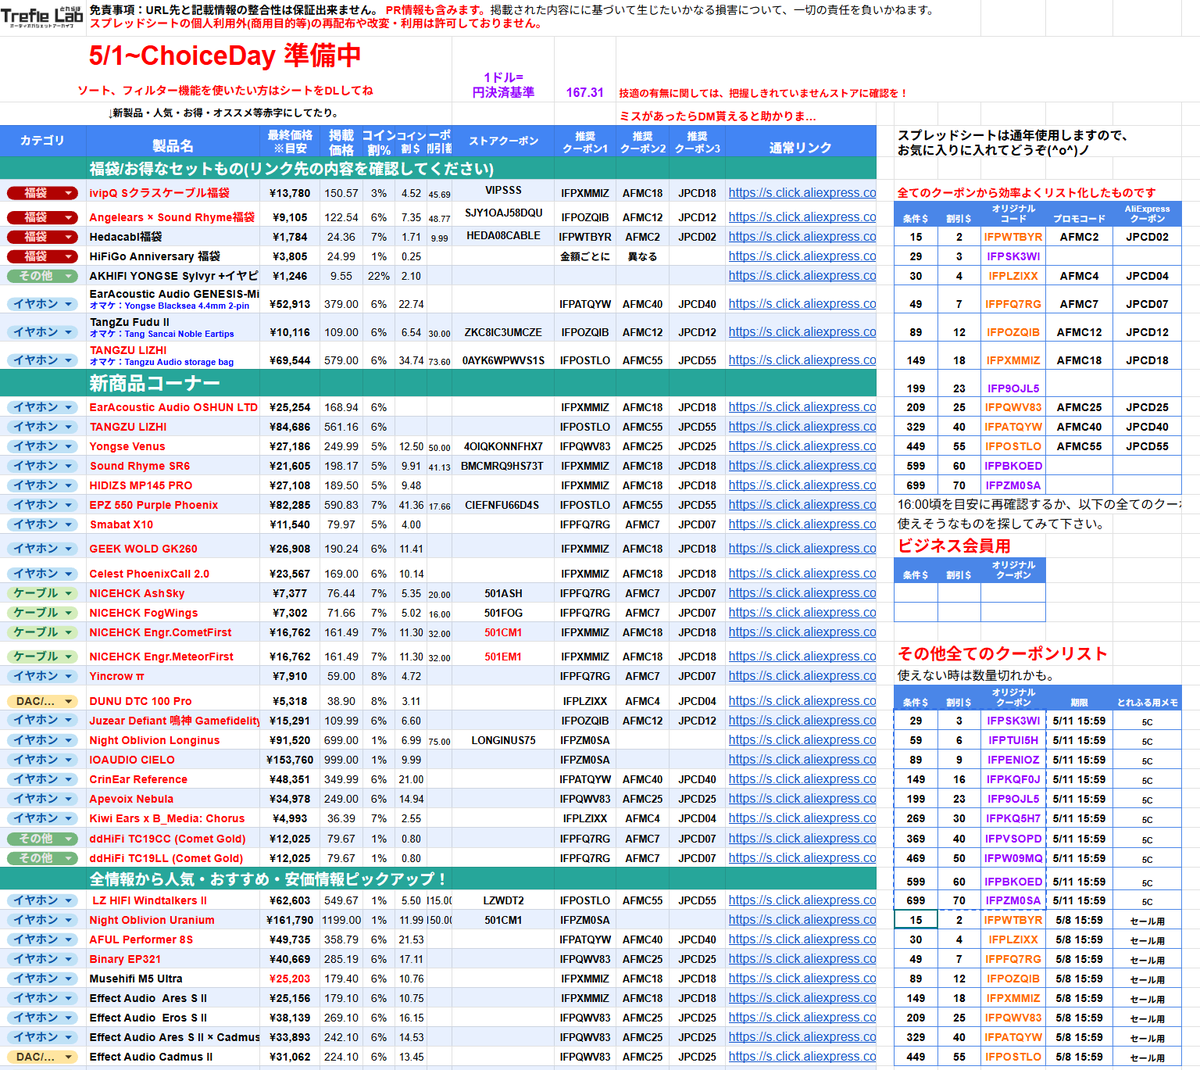Click the Trefle Lab logo
The height and width of the screenshot is (1070, 1200).
pyautogui.click(x=42, y=15)
